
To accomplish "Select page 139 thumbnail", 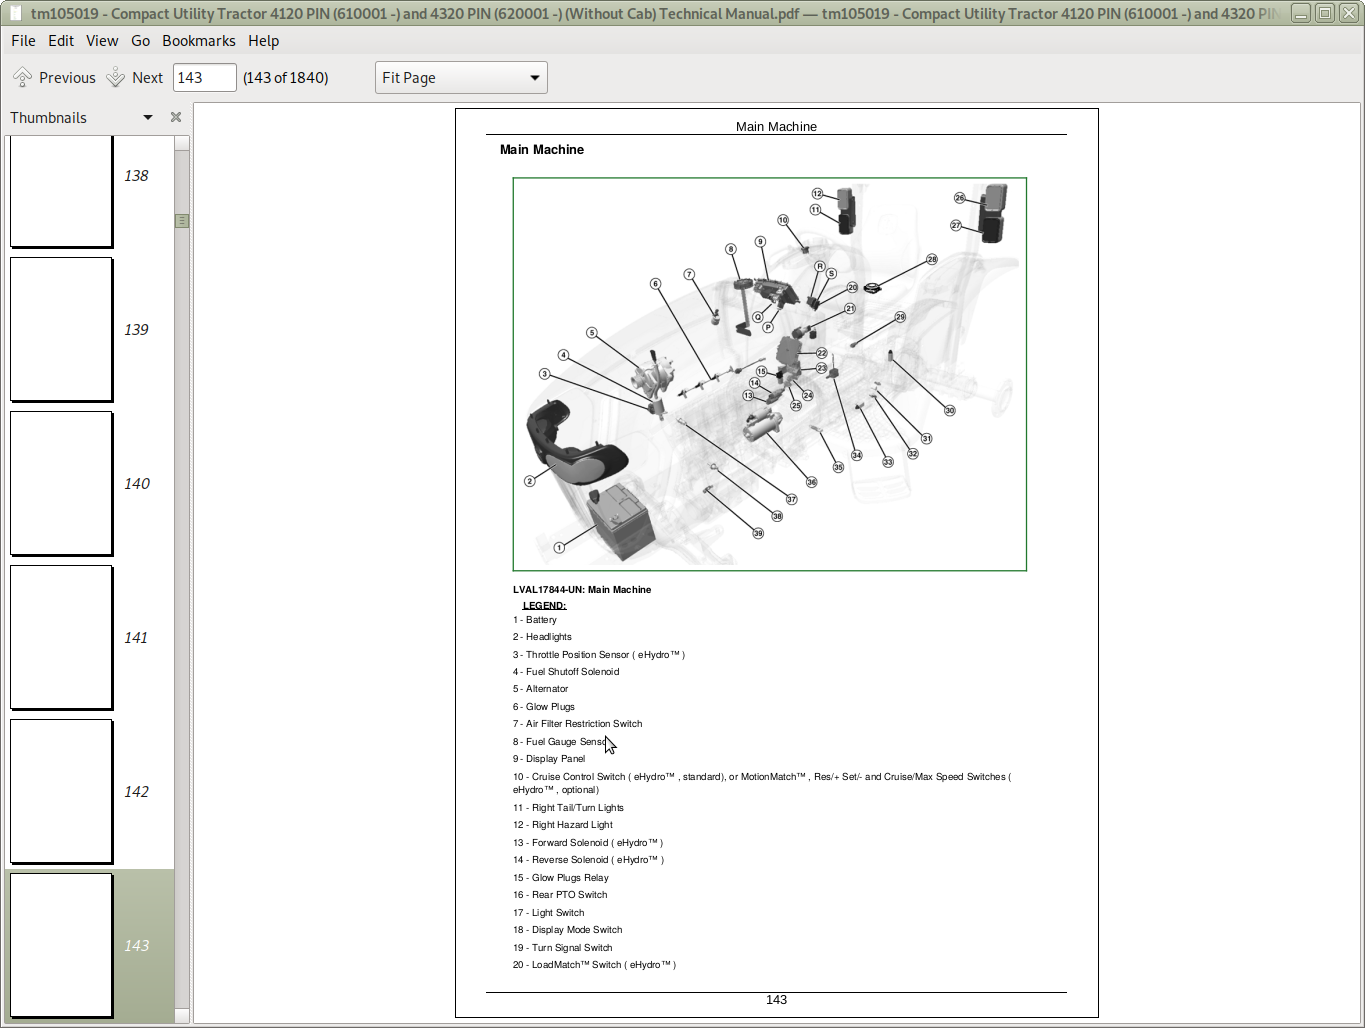I will click(61, 329).
